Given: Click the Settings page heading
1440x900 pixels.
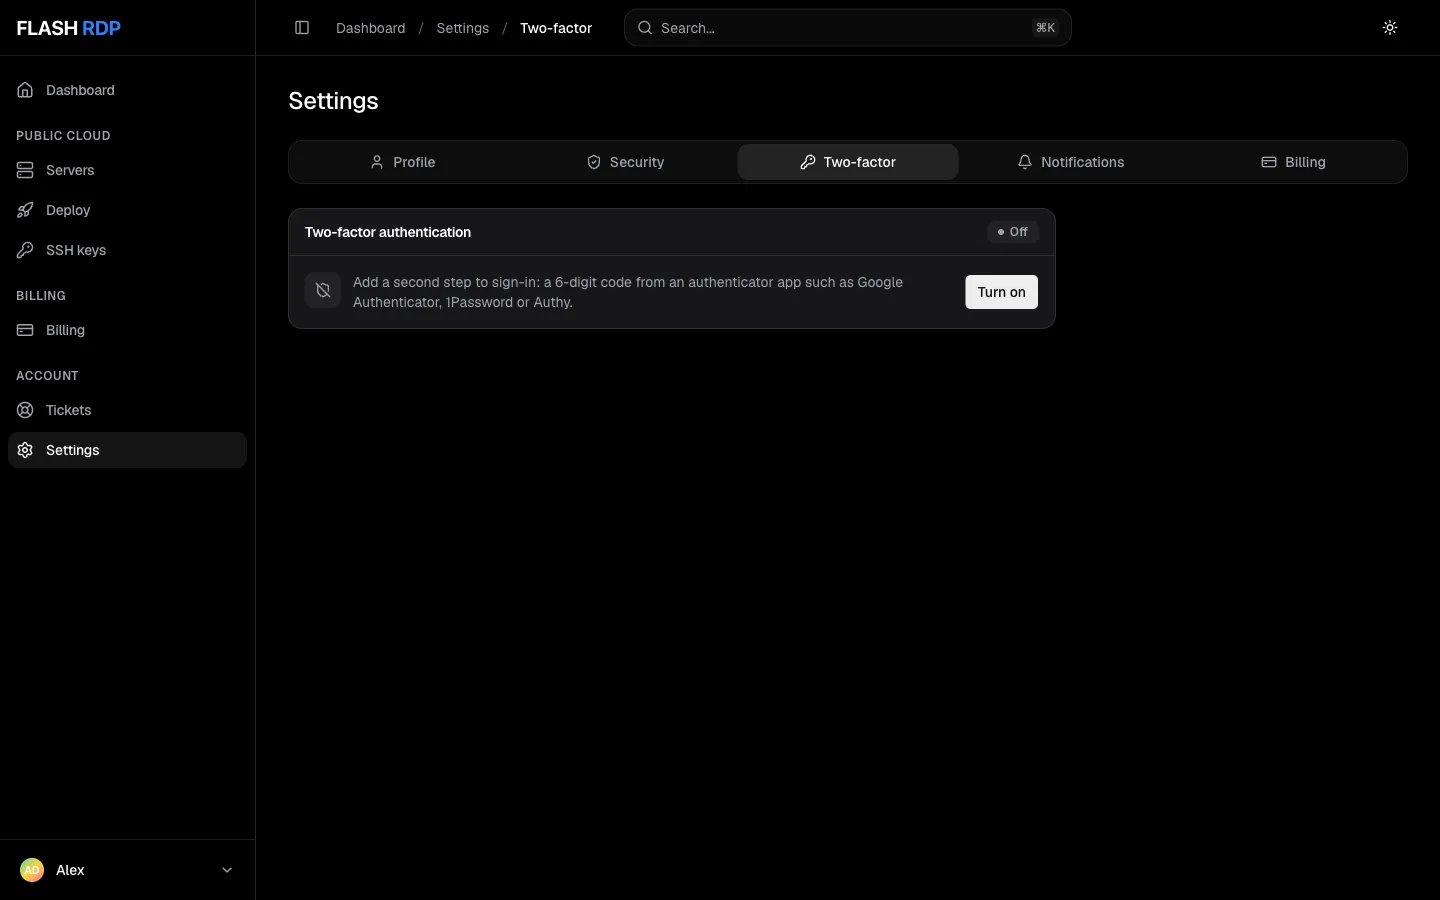Looking at the screenshot, I should 333,101.
